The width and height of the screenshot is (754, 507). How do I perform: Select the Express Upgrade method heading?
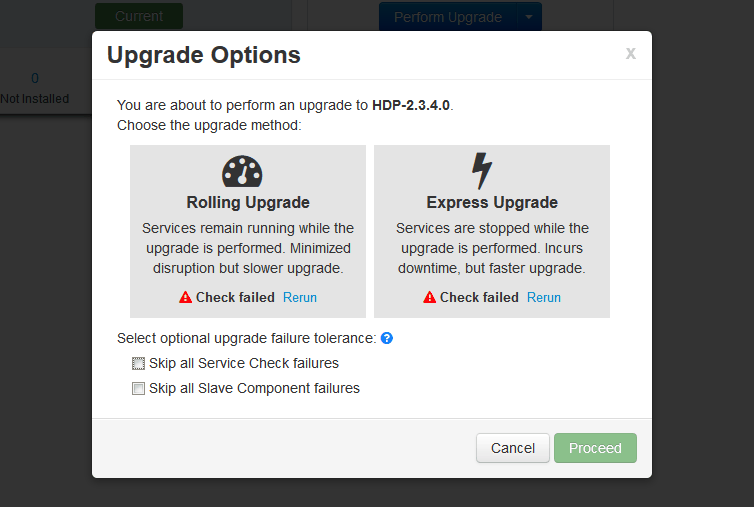point(492,202)
